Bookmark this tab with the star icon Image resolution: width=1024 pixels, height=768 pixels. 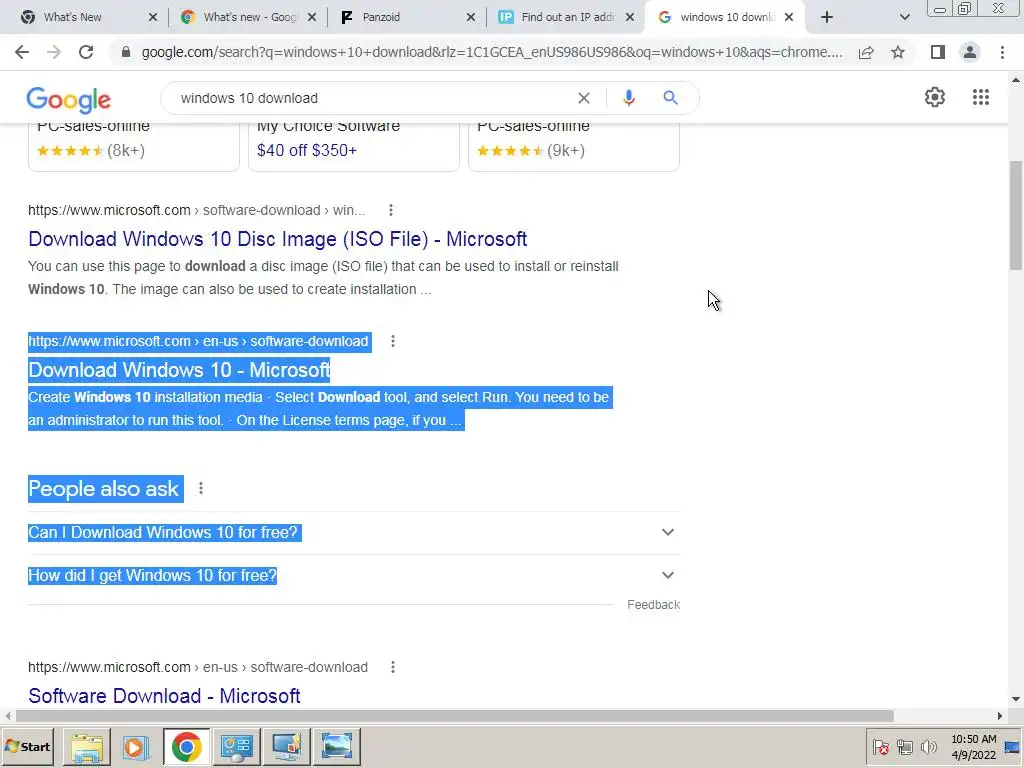(x=898, y=52)
